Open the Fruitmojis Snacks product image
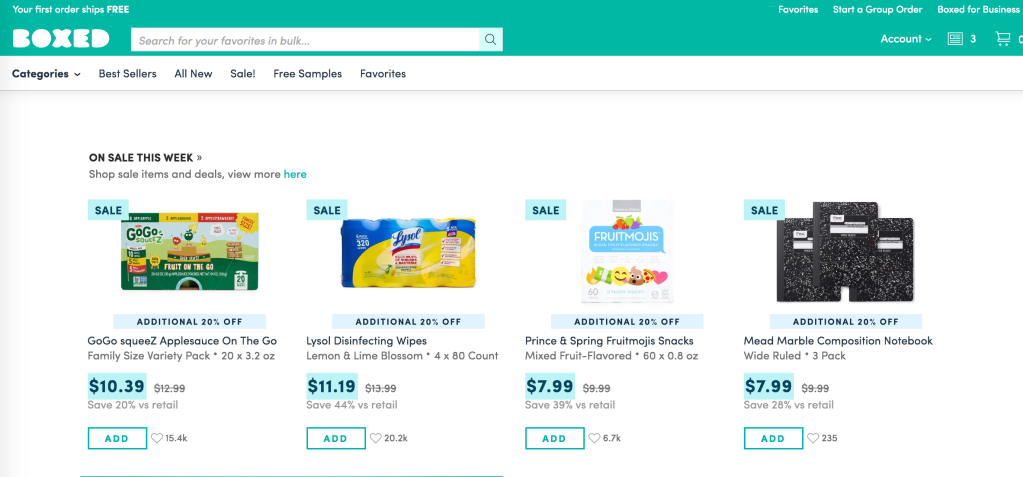 [x=626, y=250]
